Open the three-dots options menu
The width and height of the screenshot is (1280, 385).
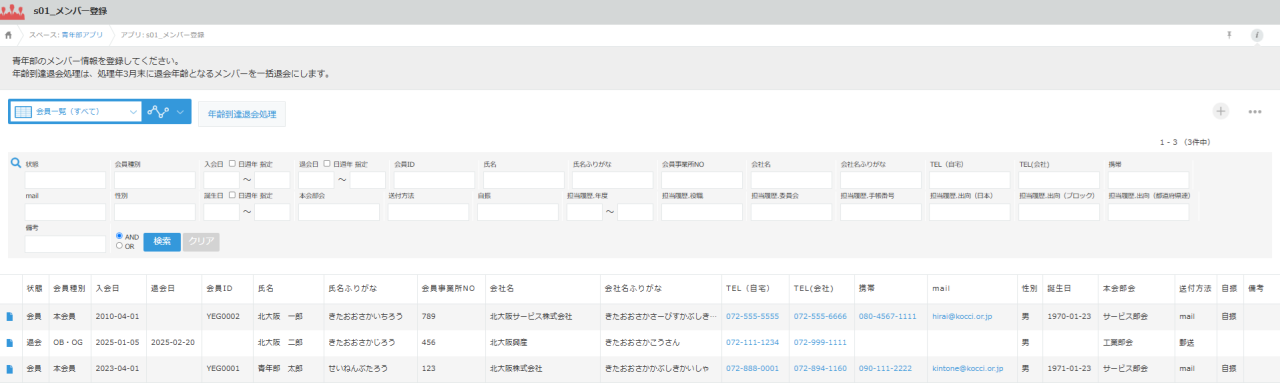pyautogui.click(x=1255, y=112)
